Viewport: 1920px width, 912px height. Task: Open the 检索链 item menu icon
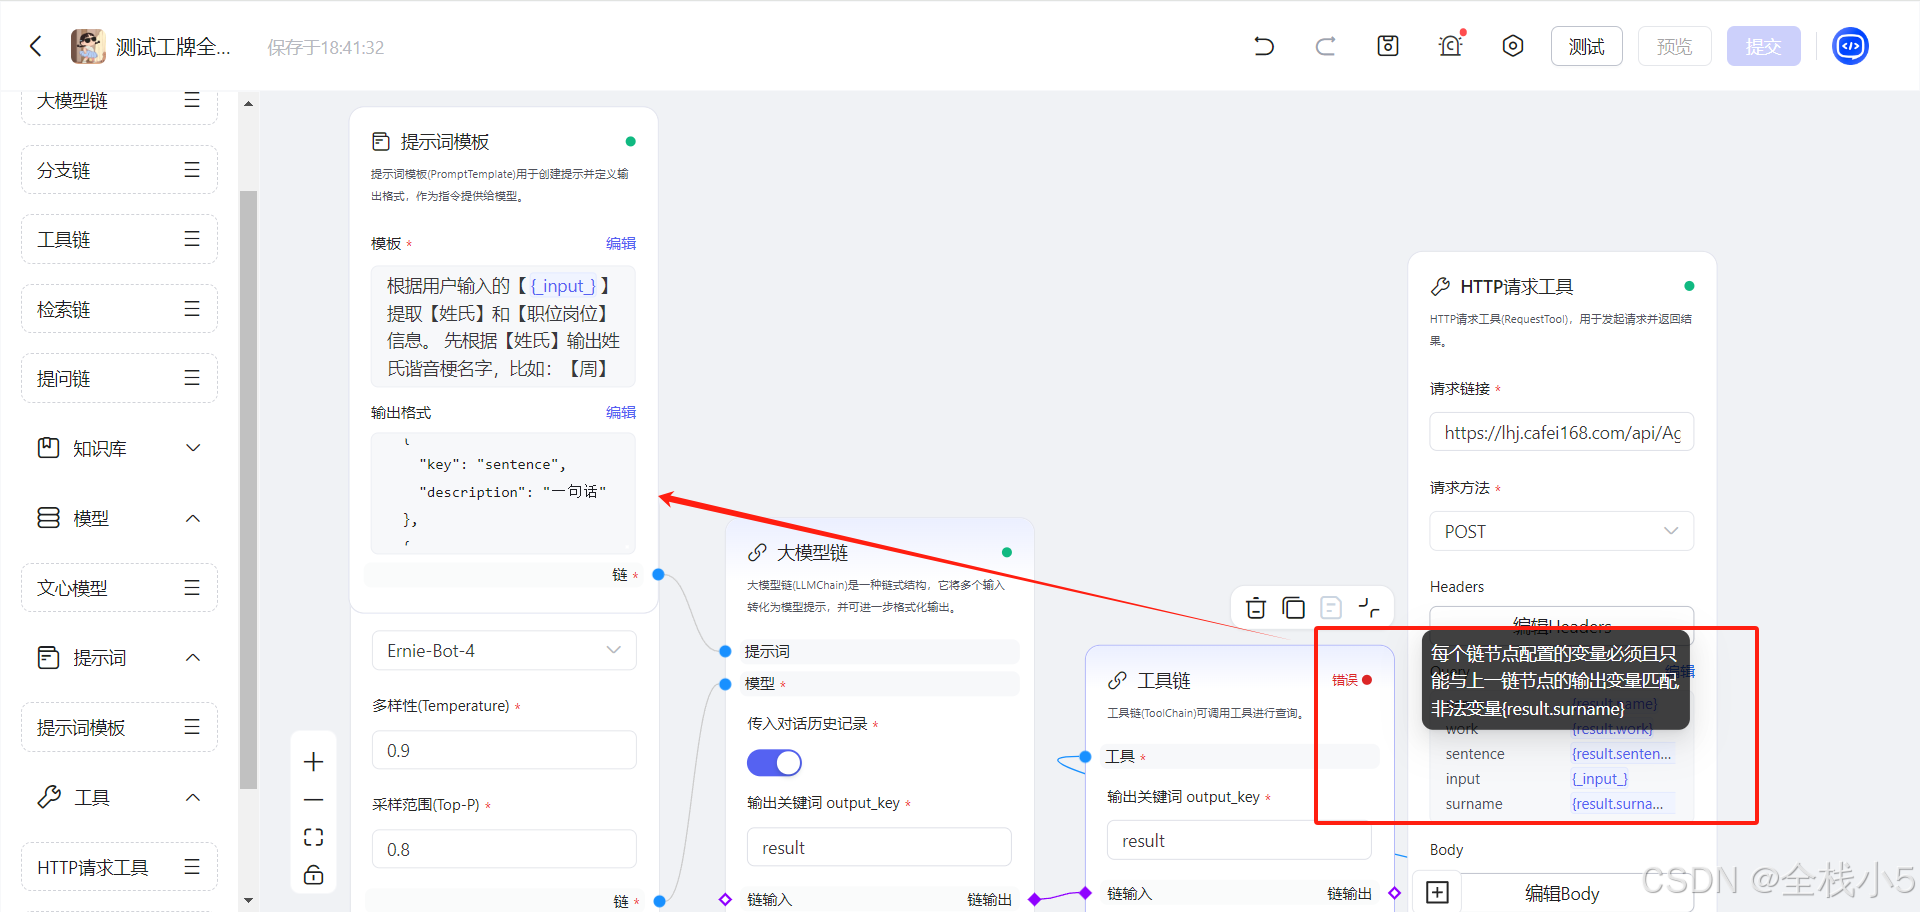pos(192,309)
